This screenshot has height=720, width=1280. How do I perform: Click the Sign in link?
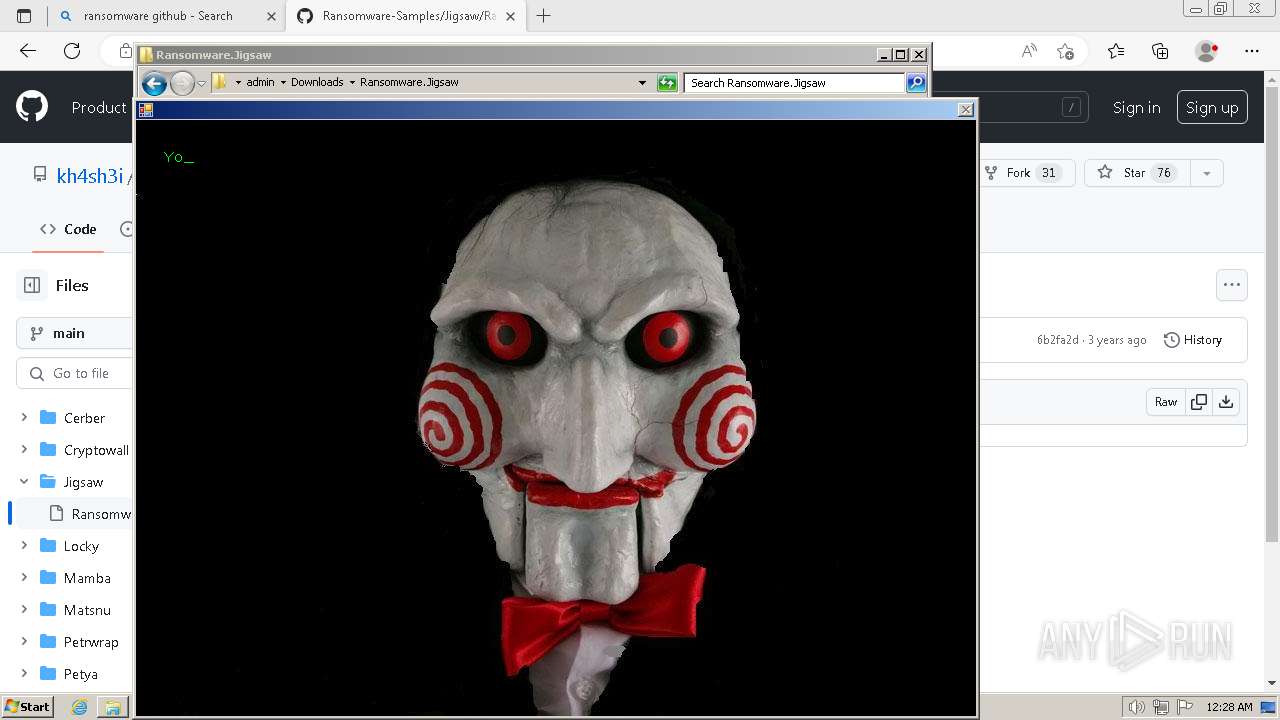(1137, 107)
